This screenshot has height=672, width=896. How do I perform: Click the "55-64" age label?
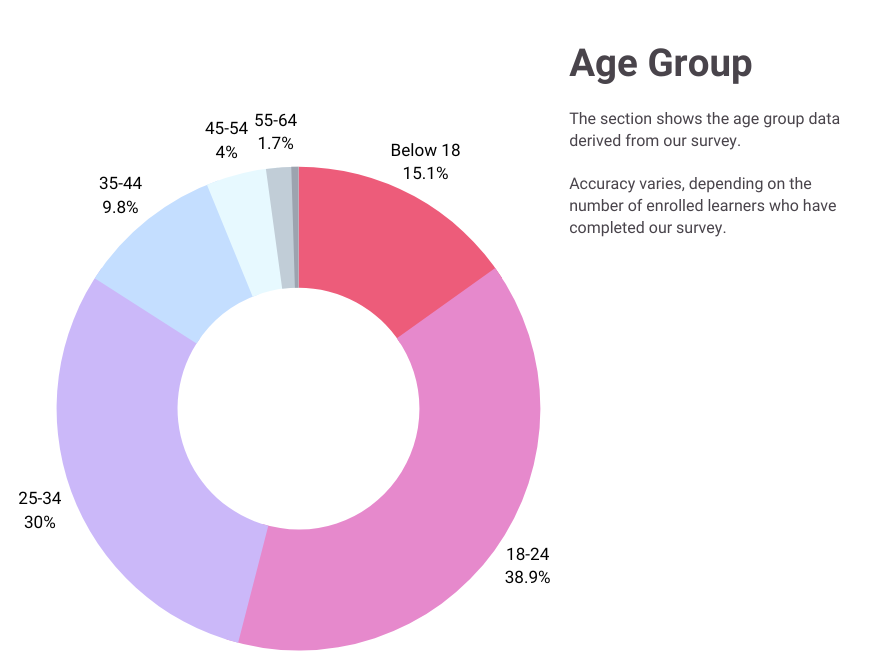275,120
